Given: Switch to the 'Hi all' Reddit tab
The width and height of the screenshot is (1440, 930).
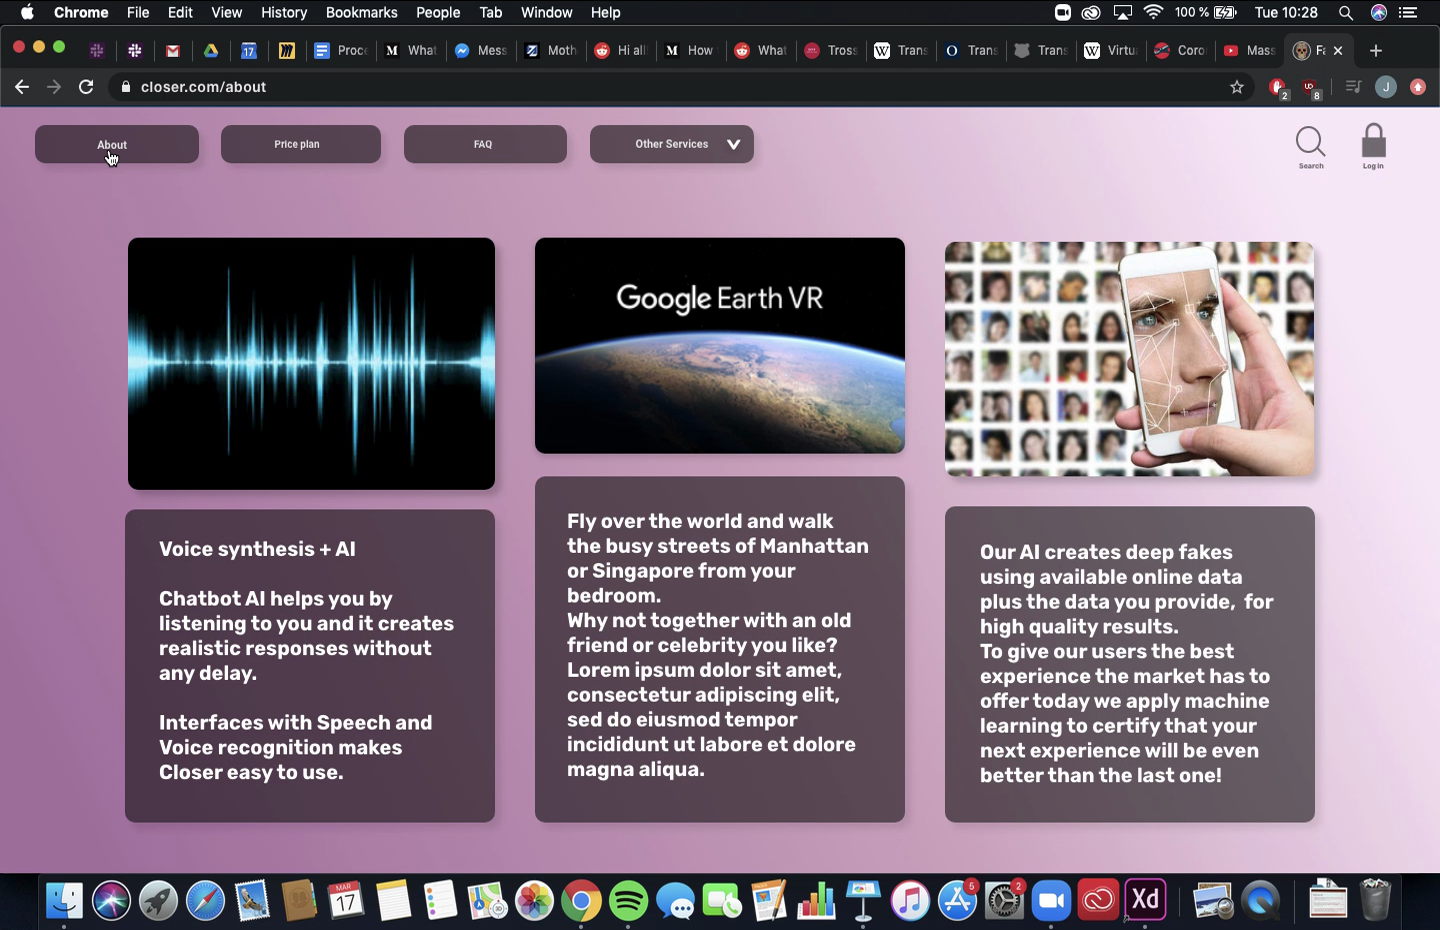Looking at the screenshot, I should tap(621, 50).
